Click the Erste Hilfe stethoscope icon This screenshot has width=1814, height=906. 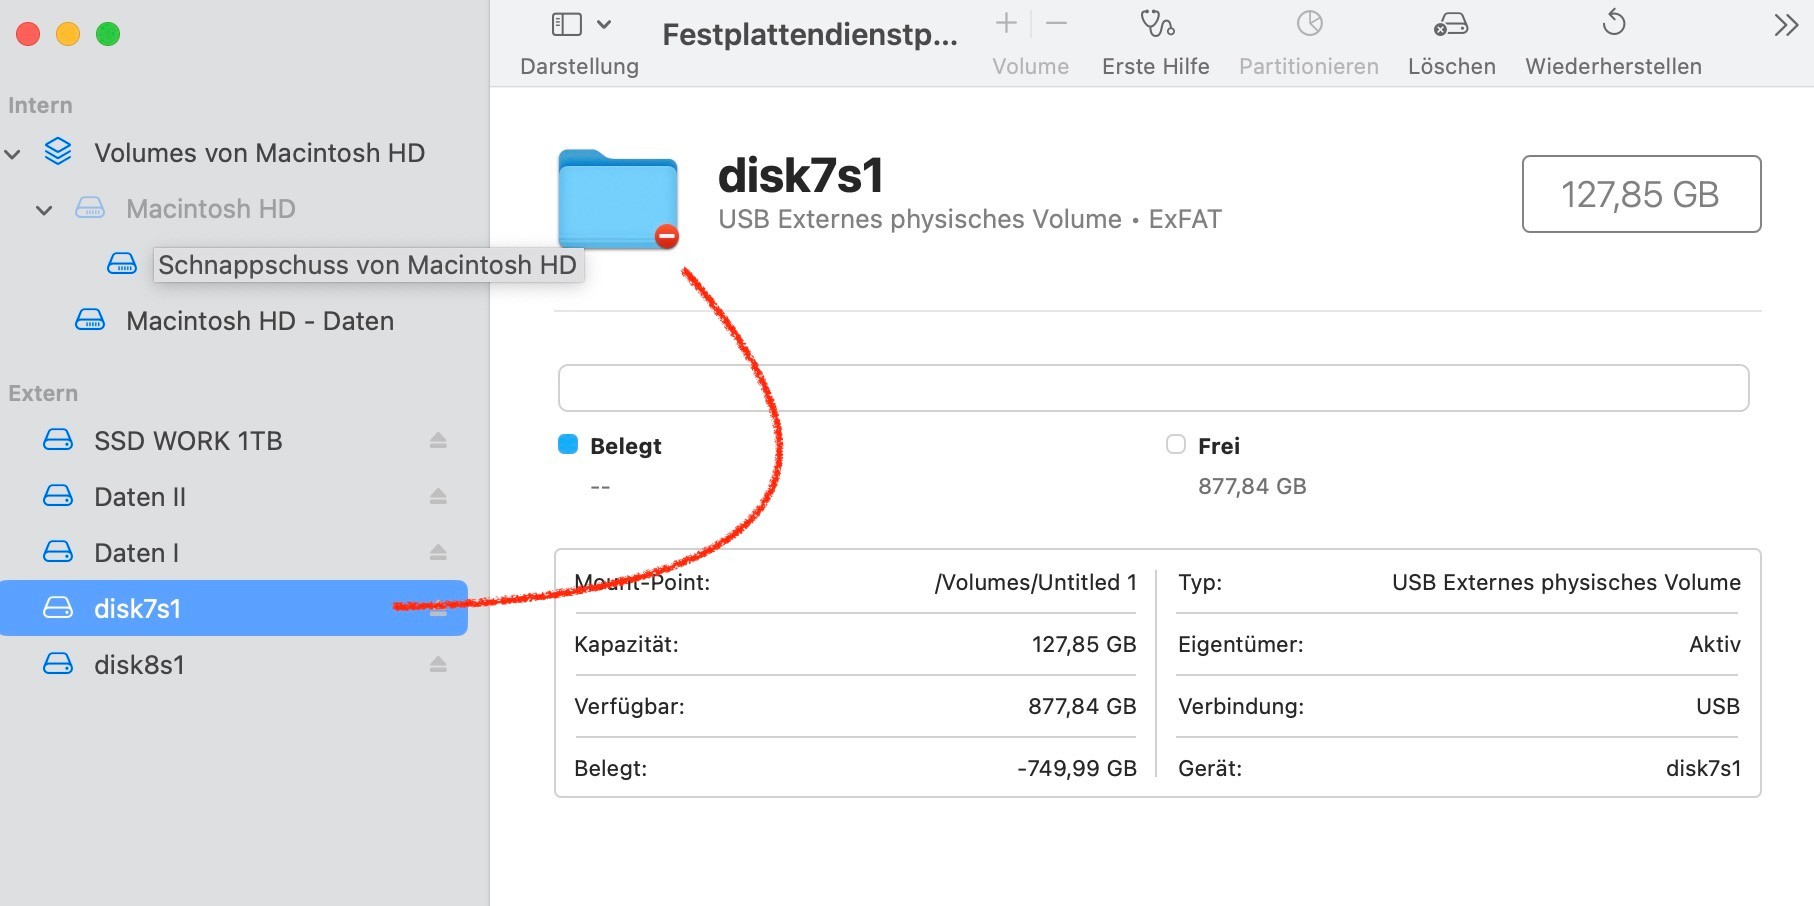coord(1156,24)
